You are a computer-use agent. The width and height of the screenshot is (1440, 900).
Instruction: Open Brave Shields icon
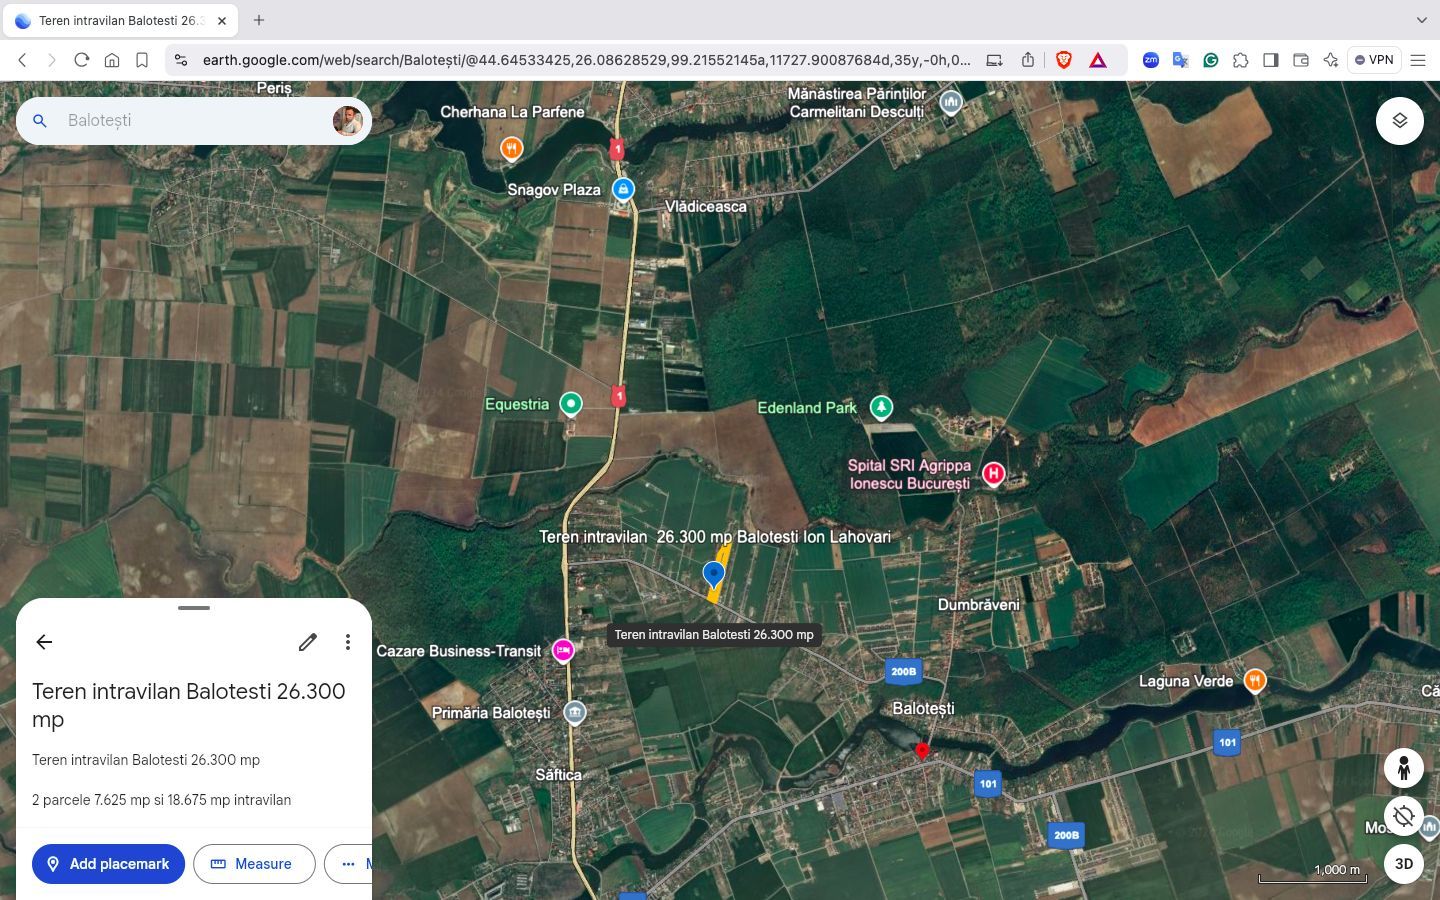(1063, 60)
